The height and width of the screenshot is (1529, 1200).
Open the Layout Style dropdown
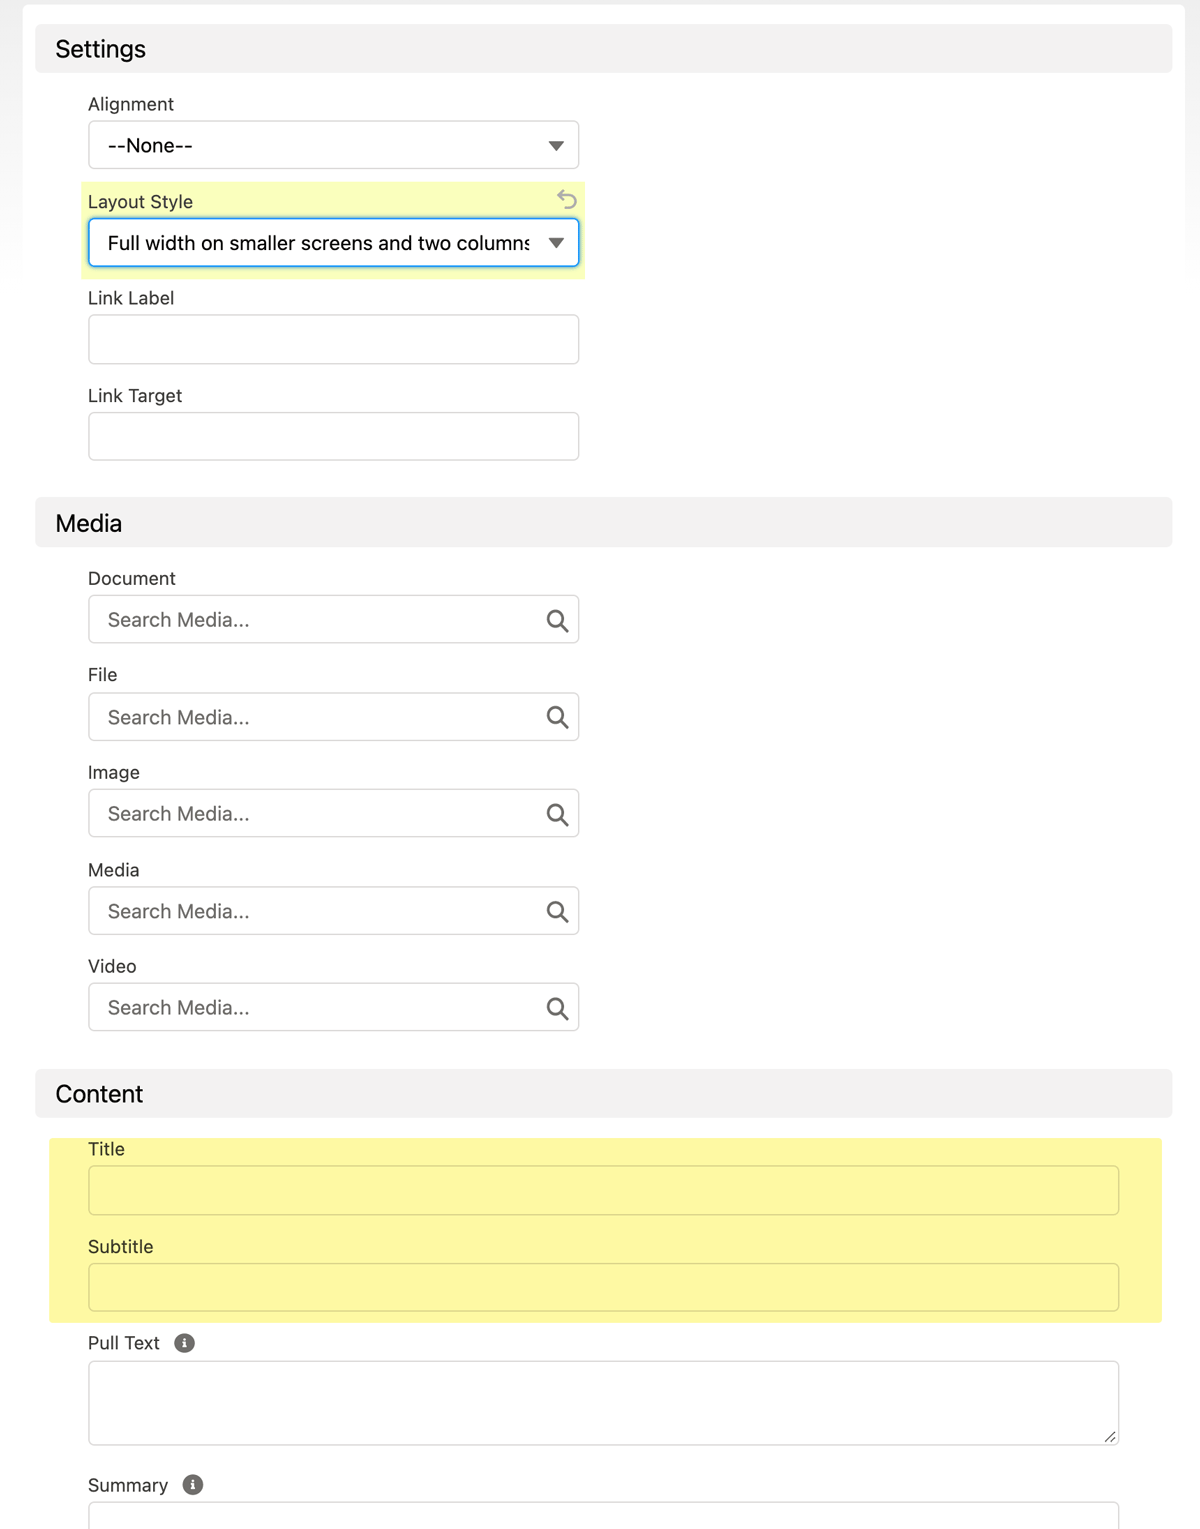[x=332, y=243]
